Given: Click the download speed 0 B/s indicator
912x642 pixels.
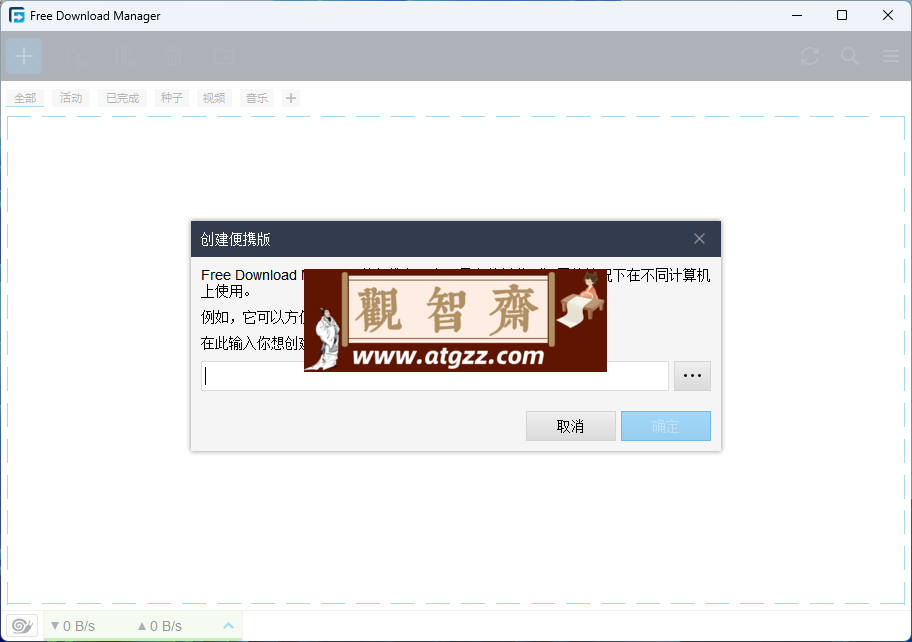Looking at the screenshot, I should pyautogui.click(x=73, y=626).
